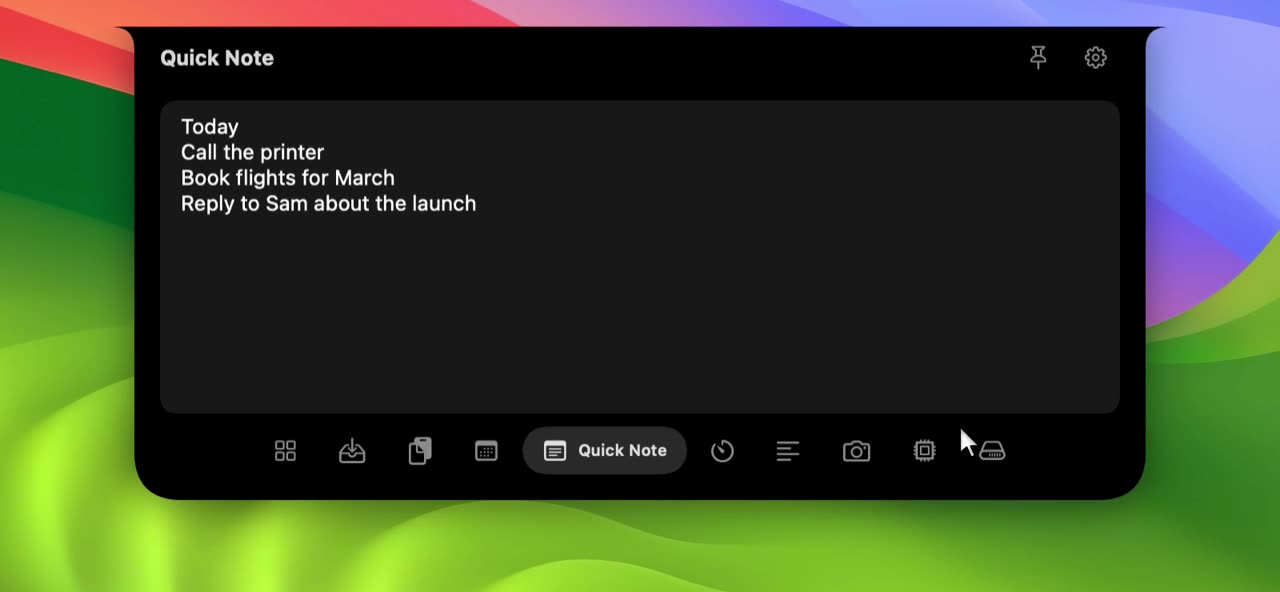
Task: Open the timer widget icon
Action: [722, 451]
